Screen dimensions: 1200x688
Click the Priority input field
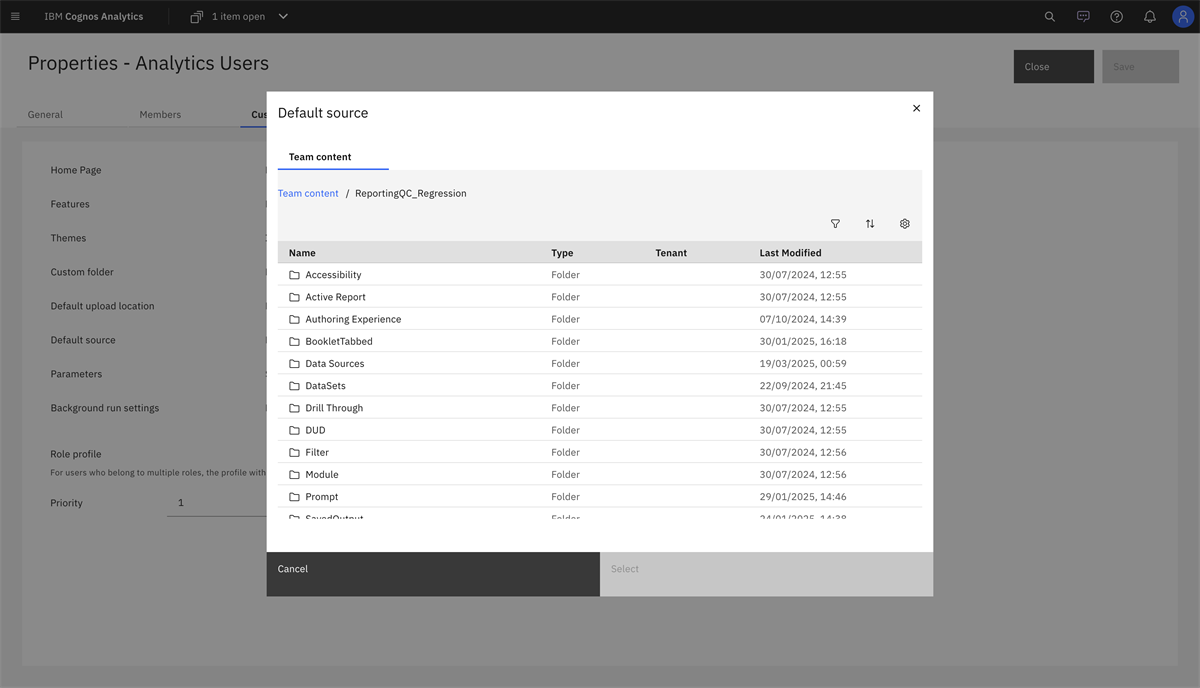click(217, 503)
